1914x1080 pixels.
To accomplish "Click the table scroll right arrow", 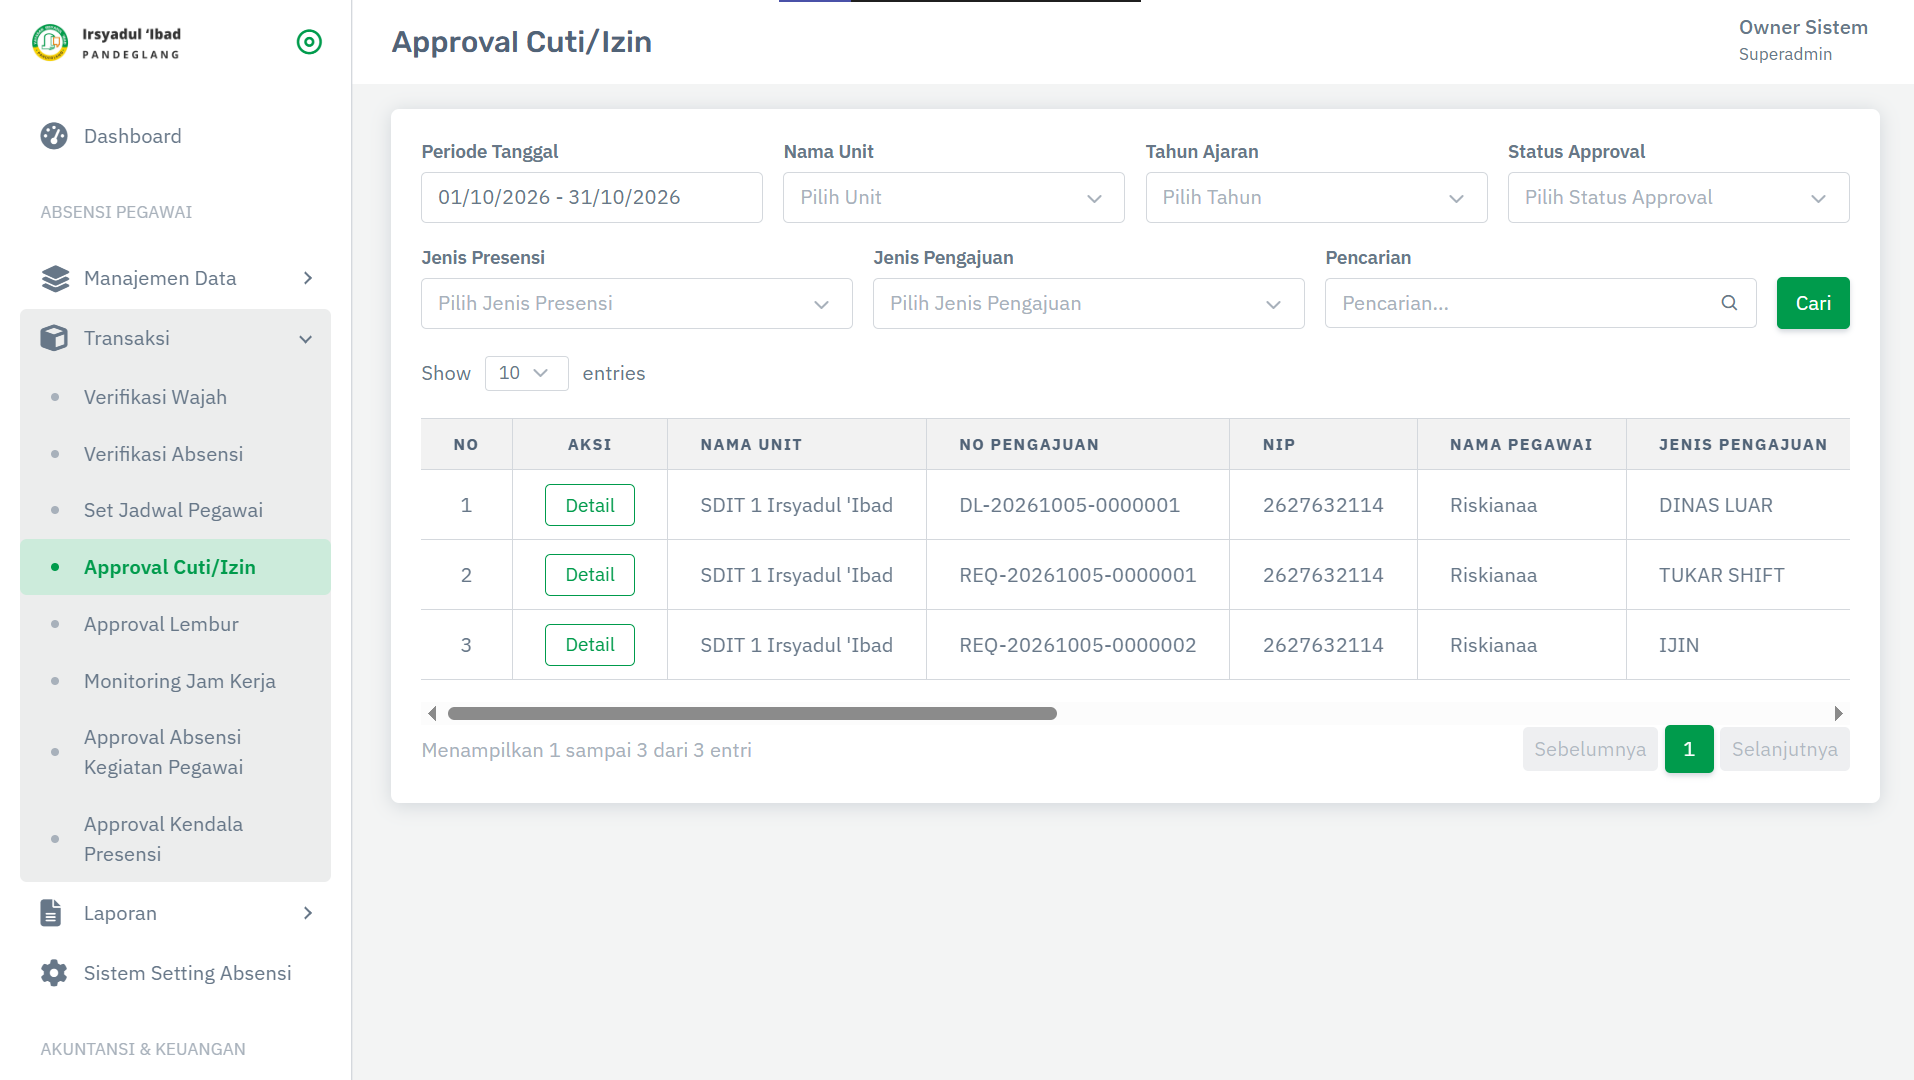I will (x=1838, y=713).
